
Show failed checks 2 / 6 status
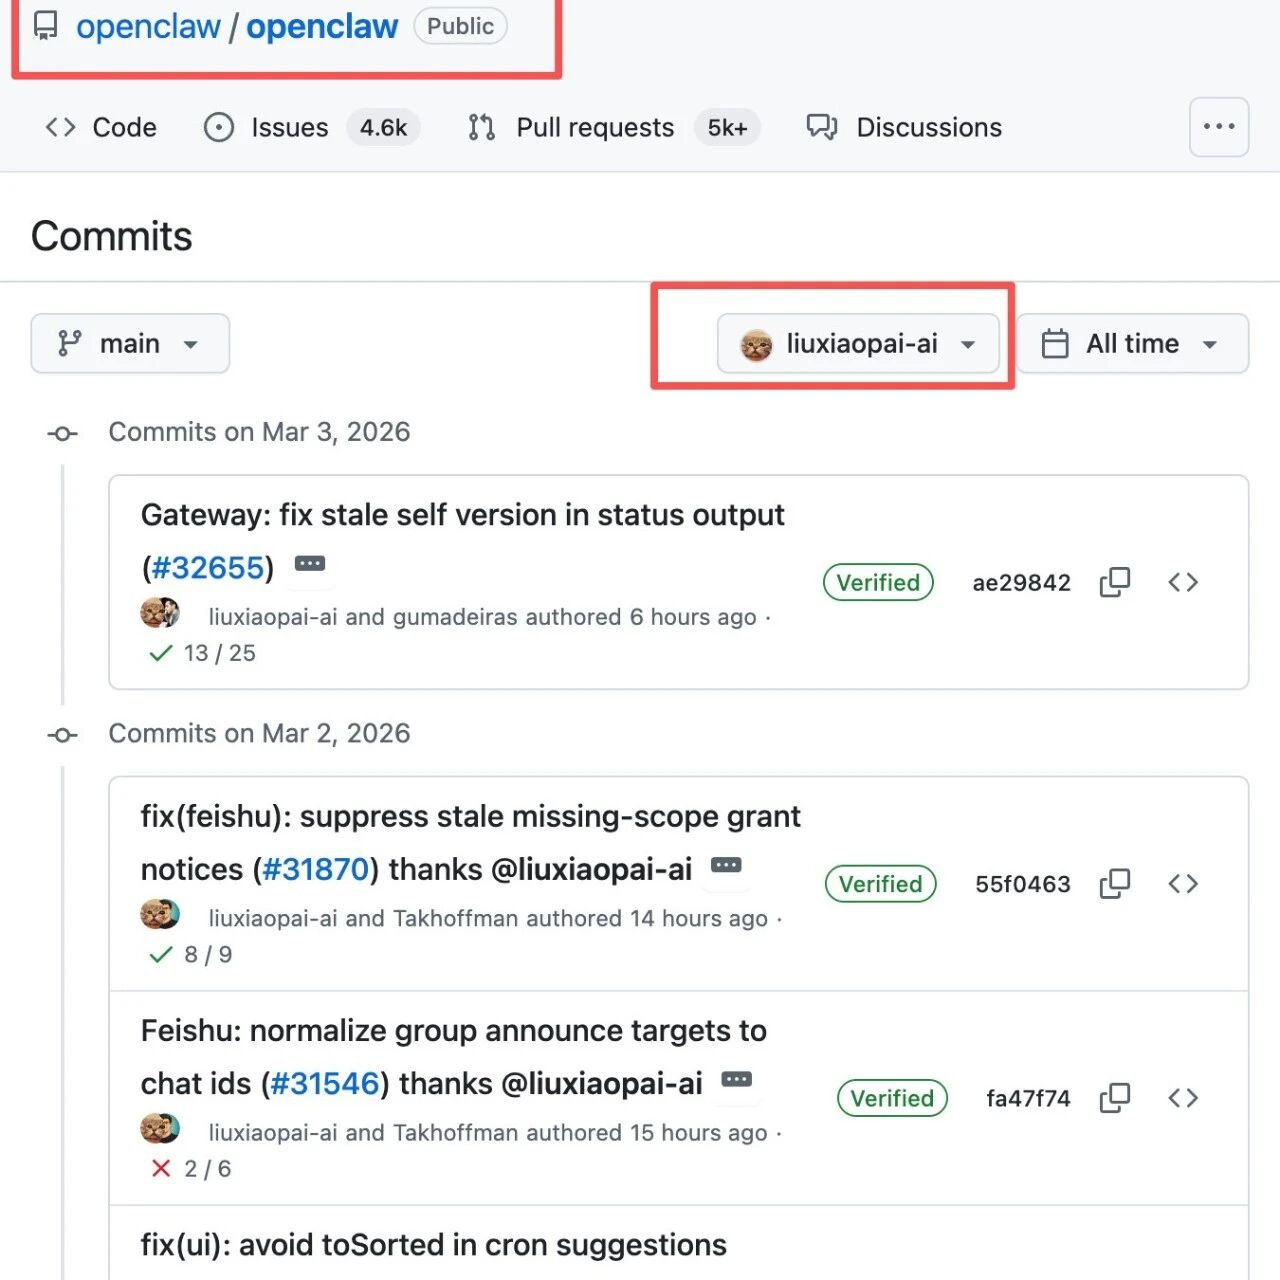191,1168
